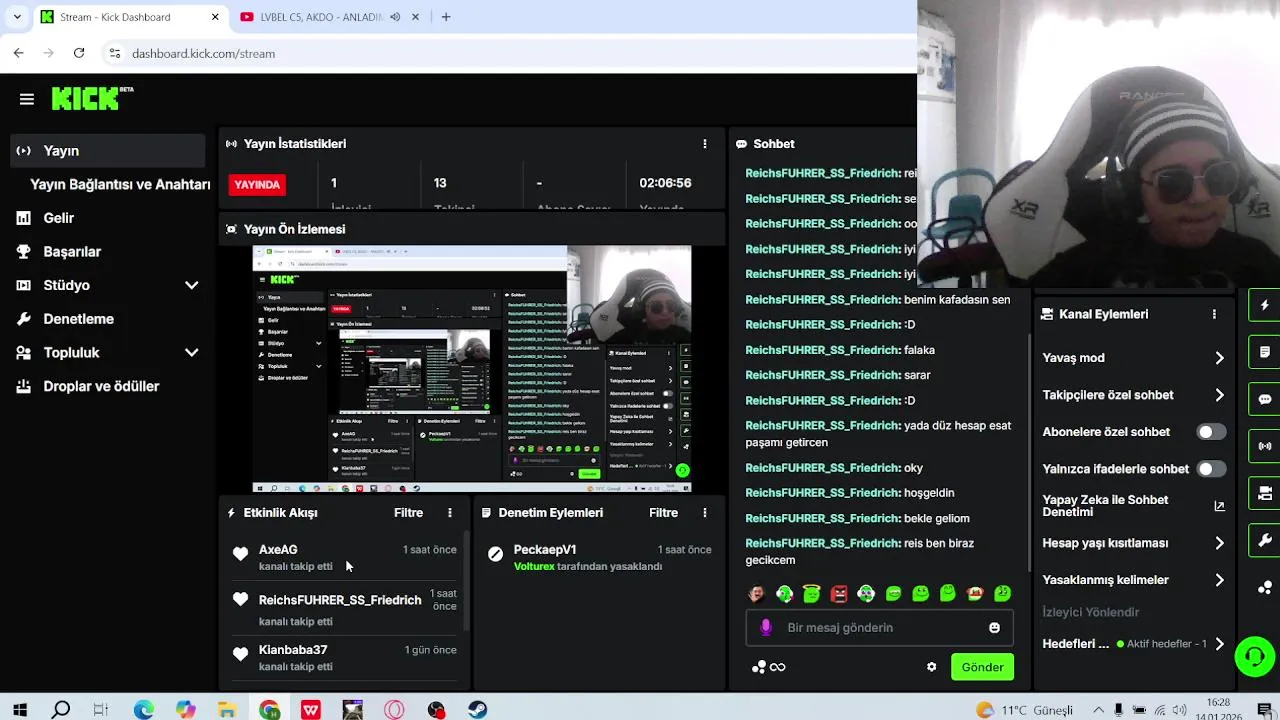Open Yayın Bağlantısı ve Anahtarı page
1280x720 pixels.
(x=120, y=184)
